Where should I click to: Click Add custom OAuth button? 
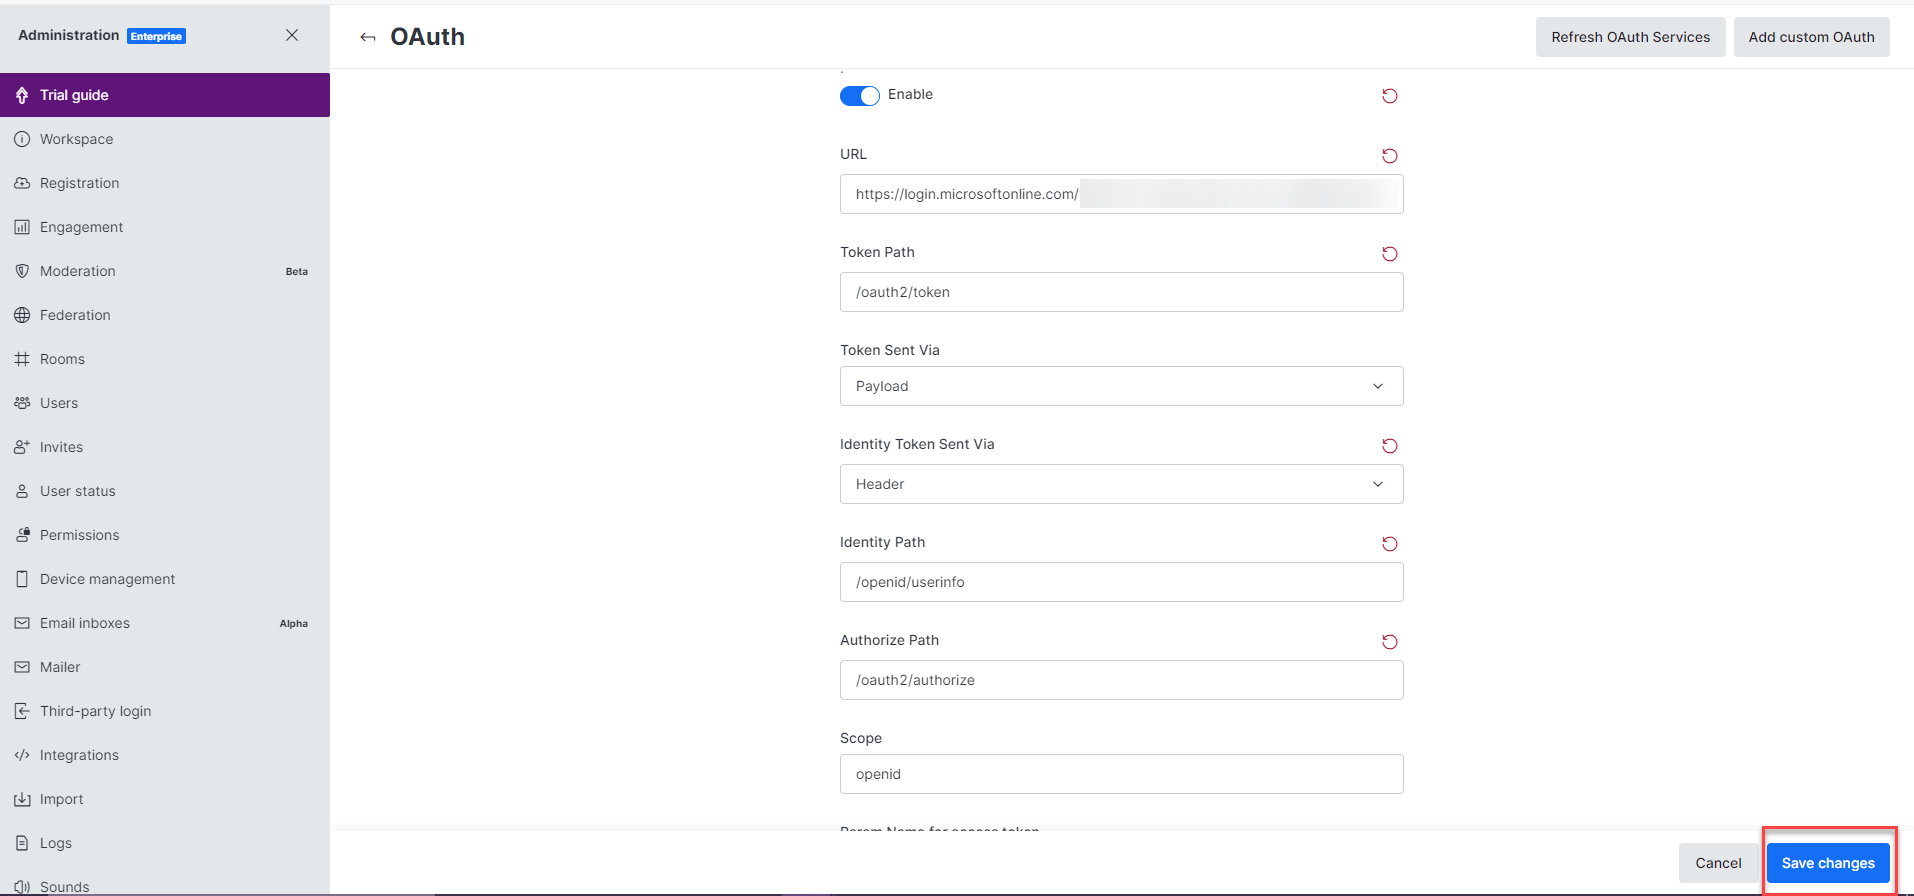pos(1811,37)
